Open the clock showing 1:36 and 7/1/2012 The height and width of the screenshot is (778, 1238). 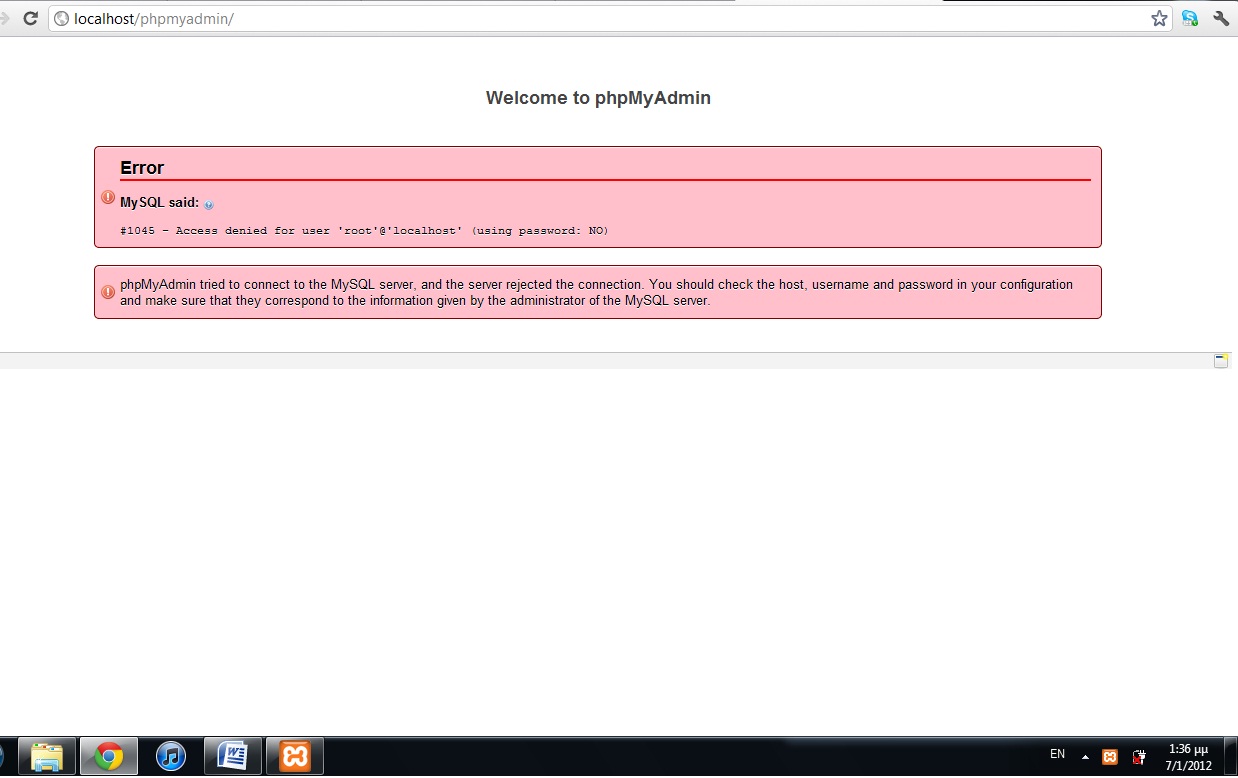1188,757
